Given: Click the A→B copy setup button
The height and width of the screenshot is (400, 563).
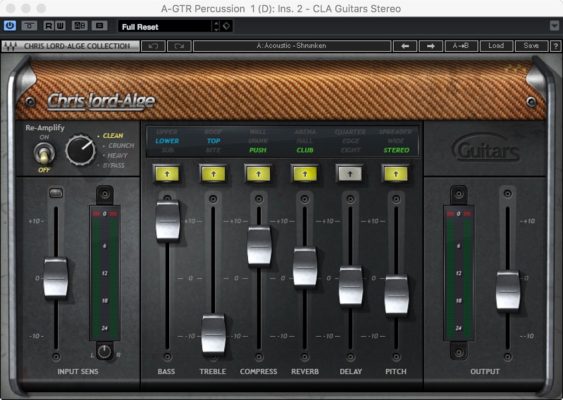Looking at the screenshot, I should point(461,46).
